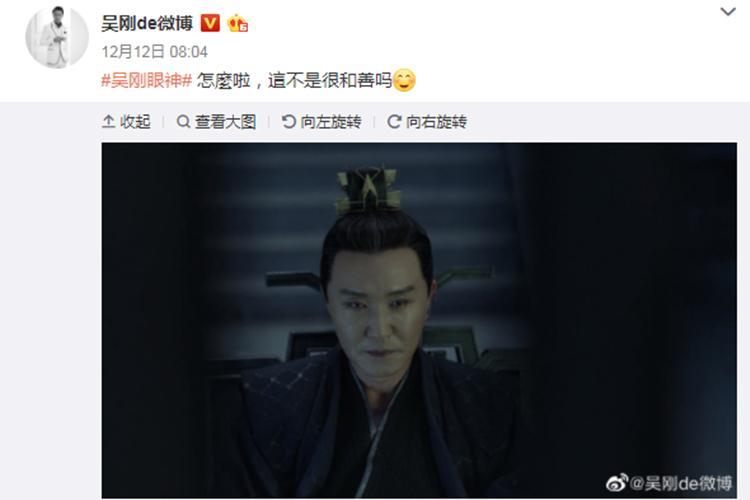Collapse the image using 收起 text
This screenshot has width=750, height=500.
click(x=135, y=122)
